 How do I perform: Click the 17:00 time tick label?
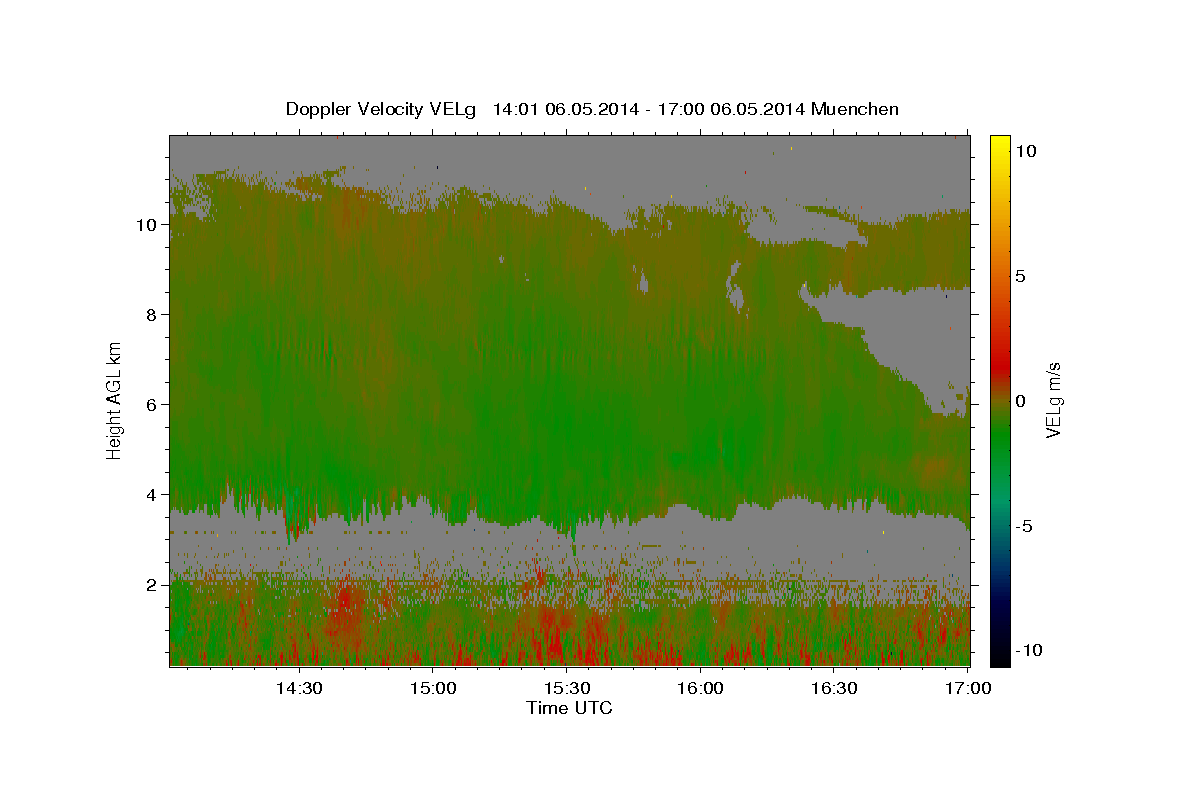(968, 689)
